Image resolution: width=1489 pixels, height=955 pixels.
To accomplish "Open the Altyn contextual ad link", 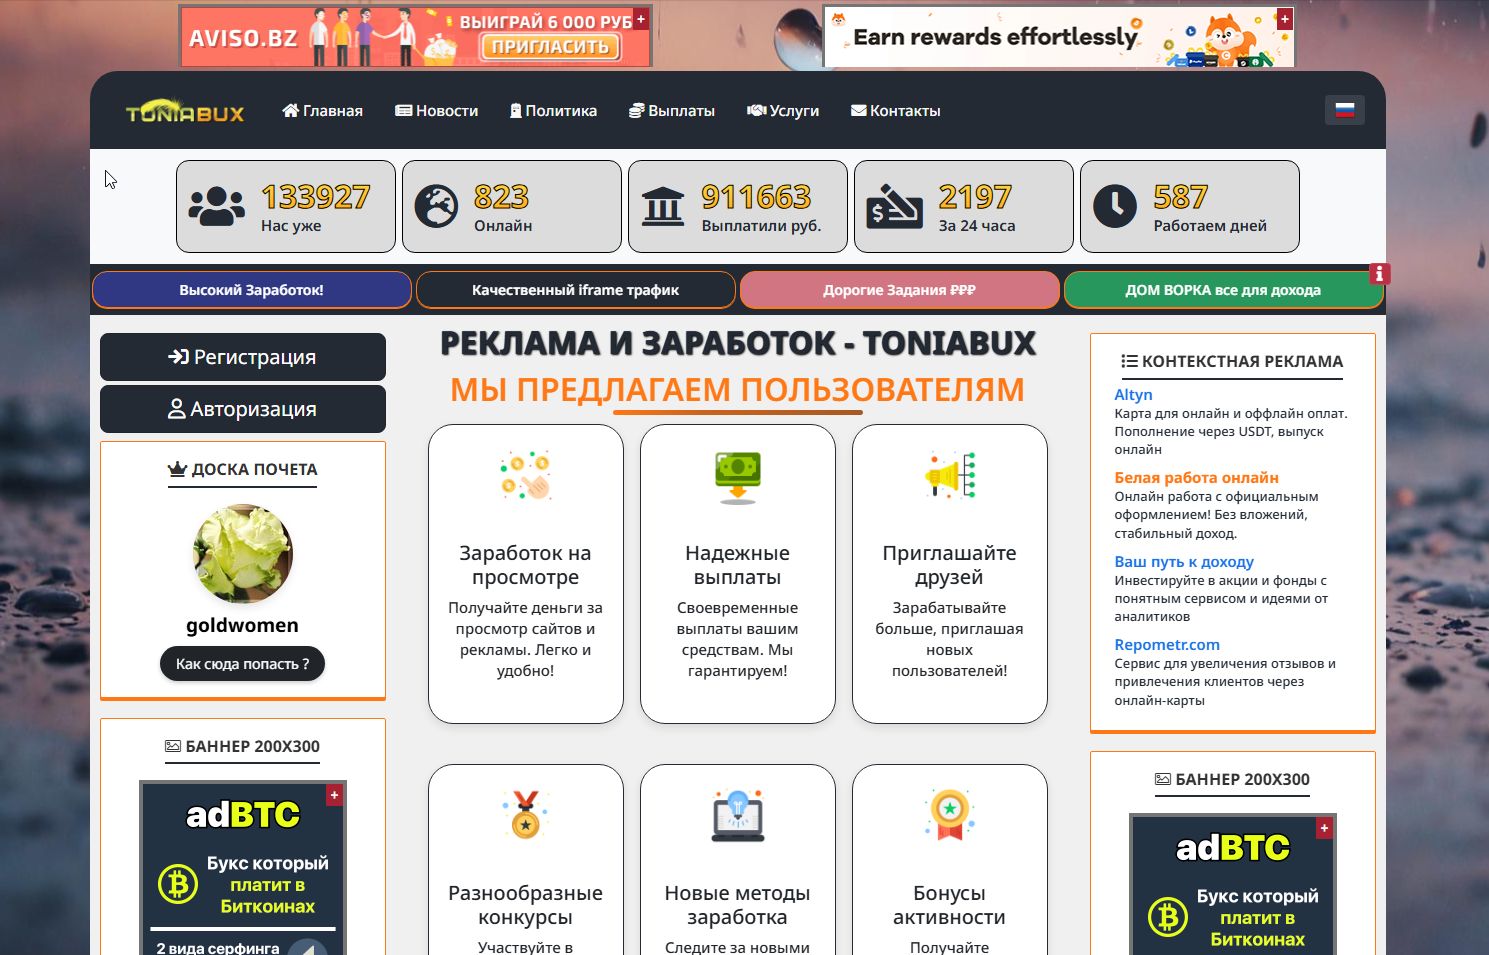I will click(x=1133, y=395).
